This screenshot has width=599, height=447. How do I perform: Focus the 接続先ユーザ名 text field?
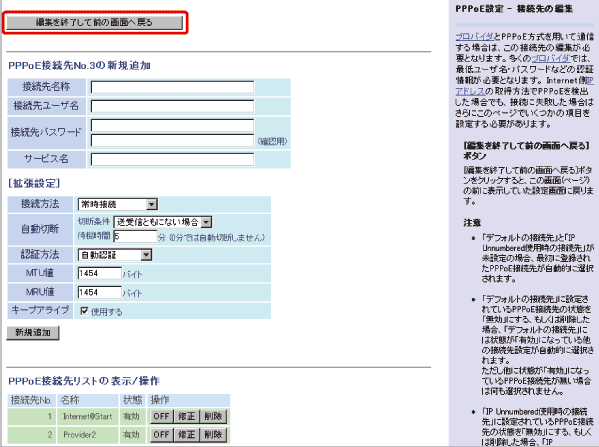pyautogui.click(x=172, y=106)
